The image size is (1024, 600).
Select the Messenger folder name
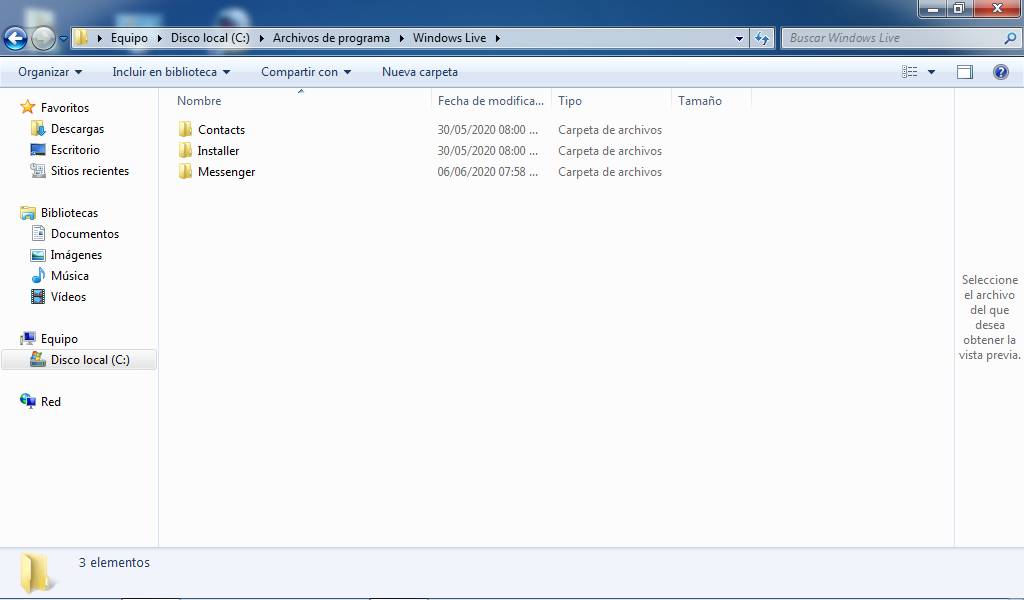click(227, 172)
